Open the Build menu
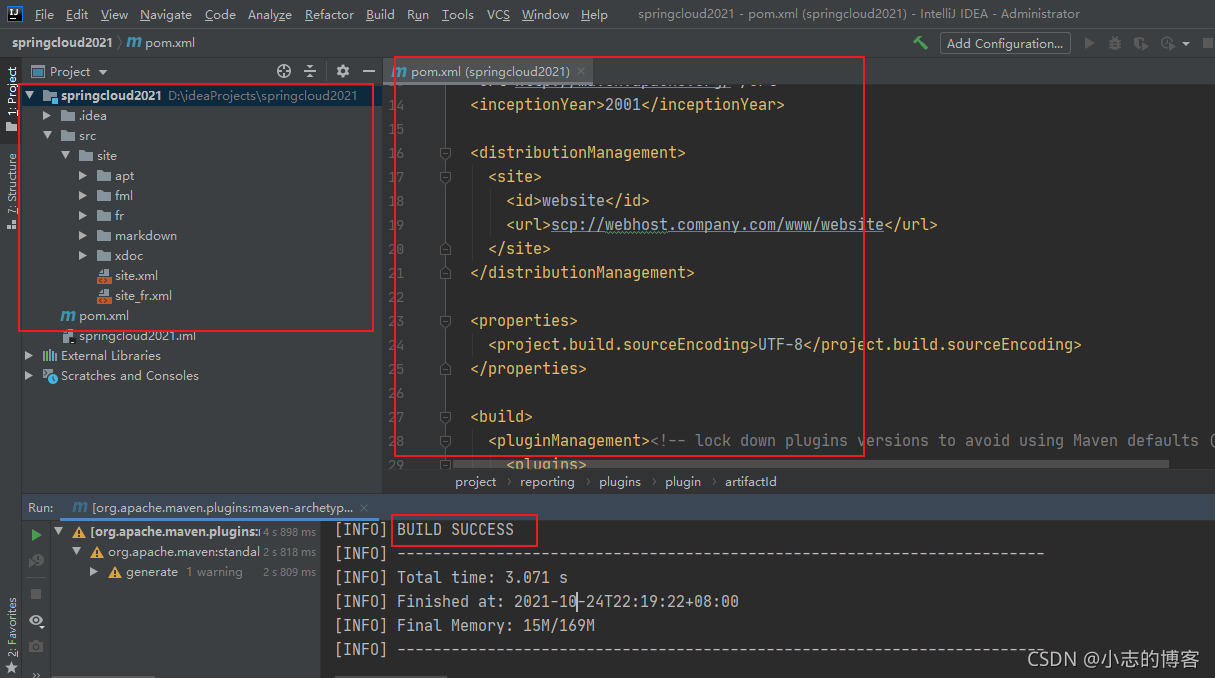 [x=380, y=14]
